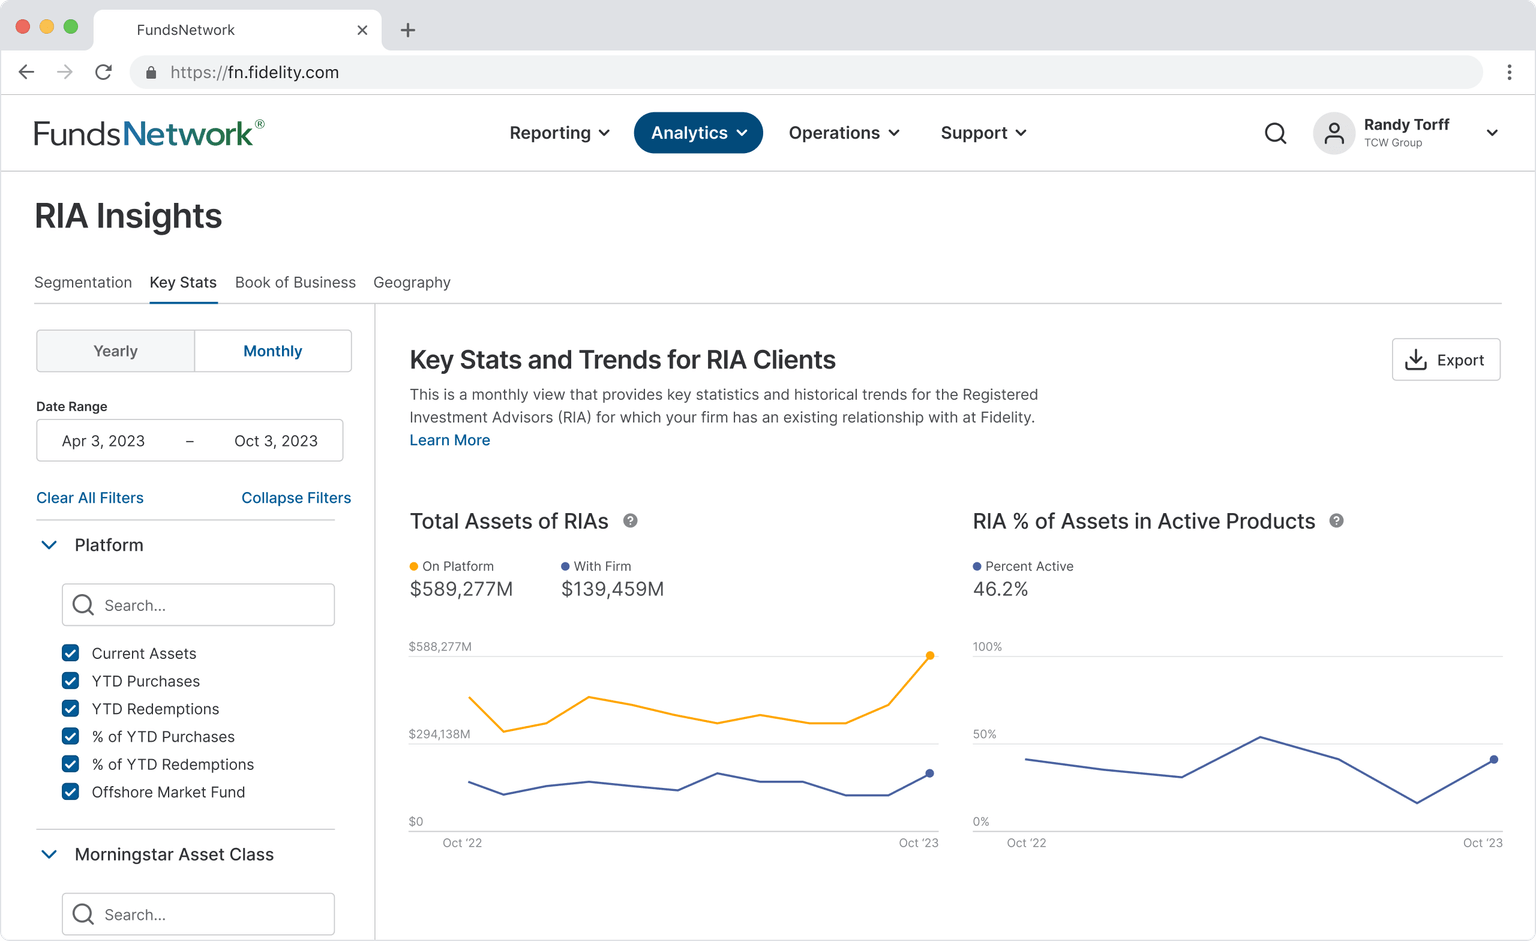Close the FundsNetwork browser tab

pos(362,30)
